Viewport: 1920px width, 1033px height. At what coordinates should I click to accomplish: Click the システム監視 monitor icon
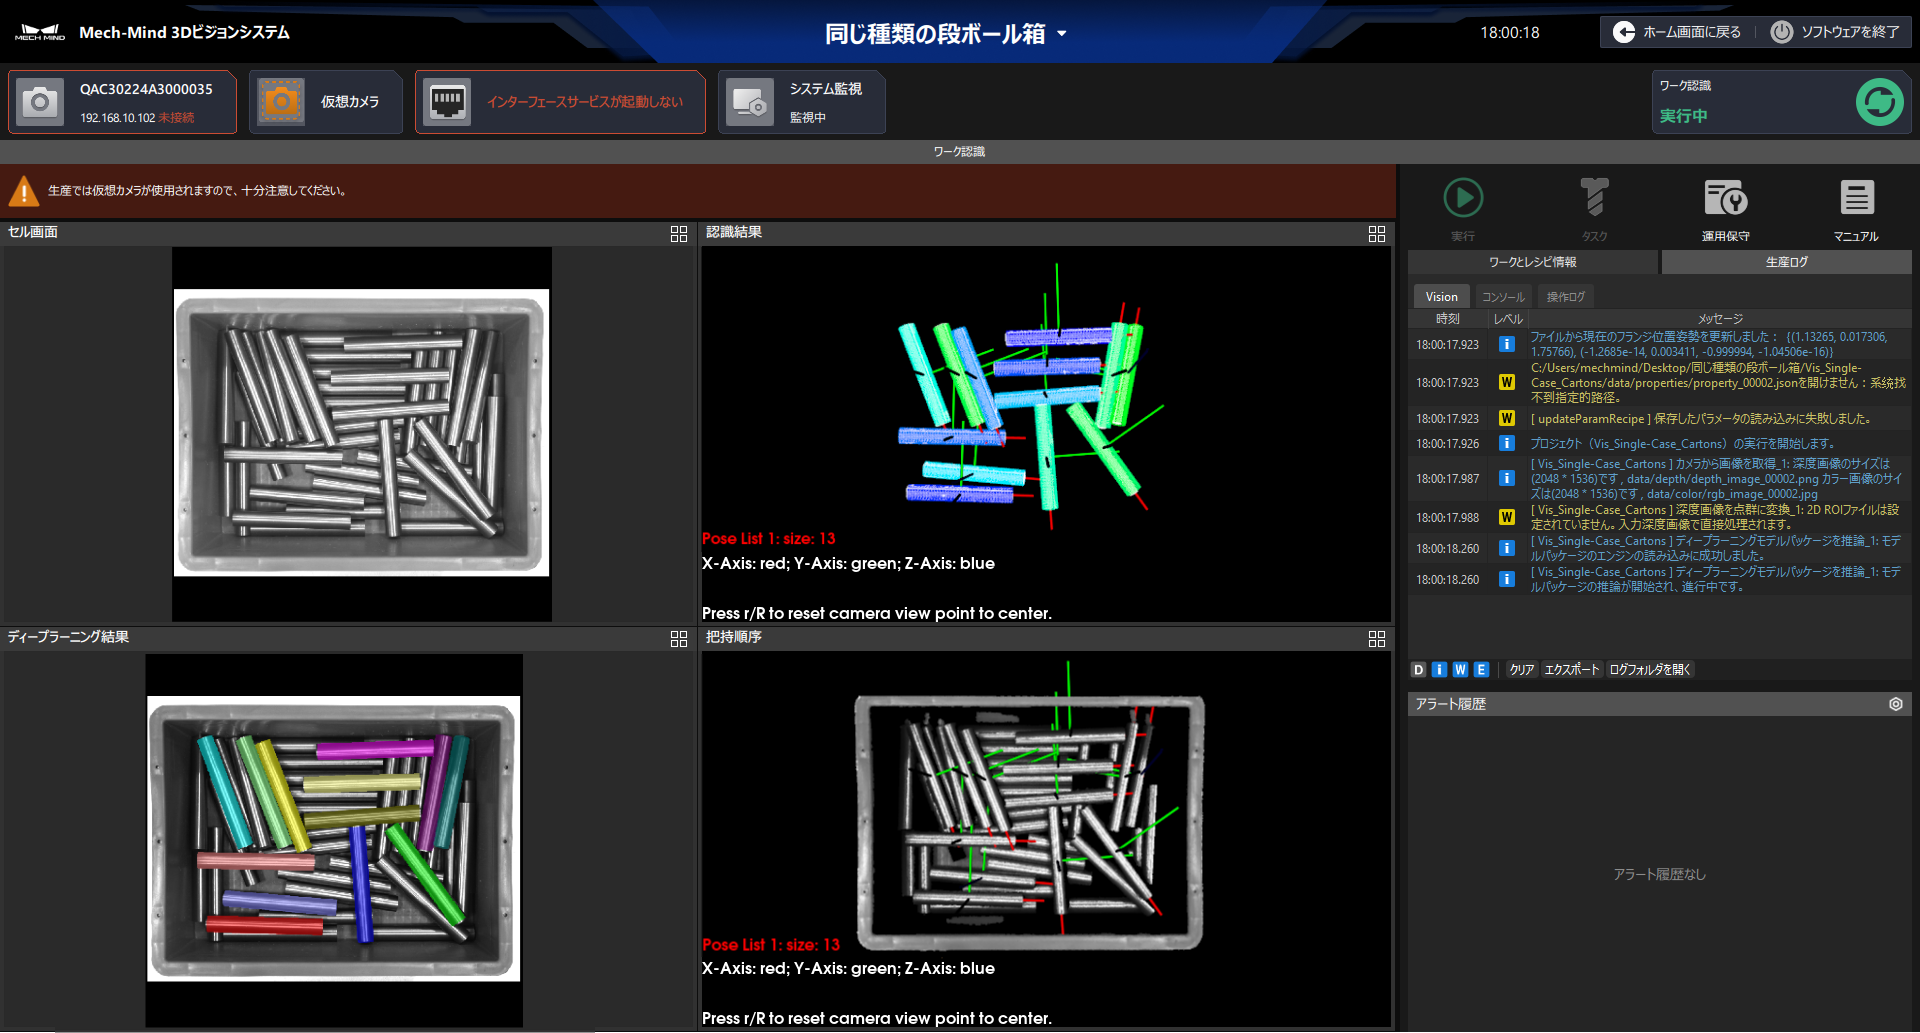pos(750,102)
